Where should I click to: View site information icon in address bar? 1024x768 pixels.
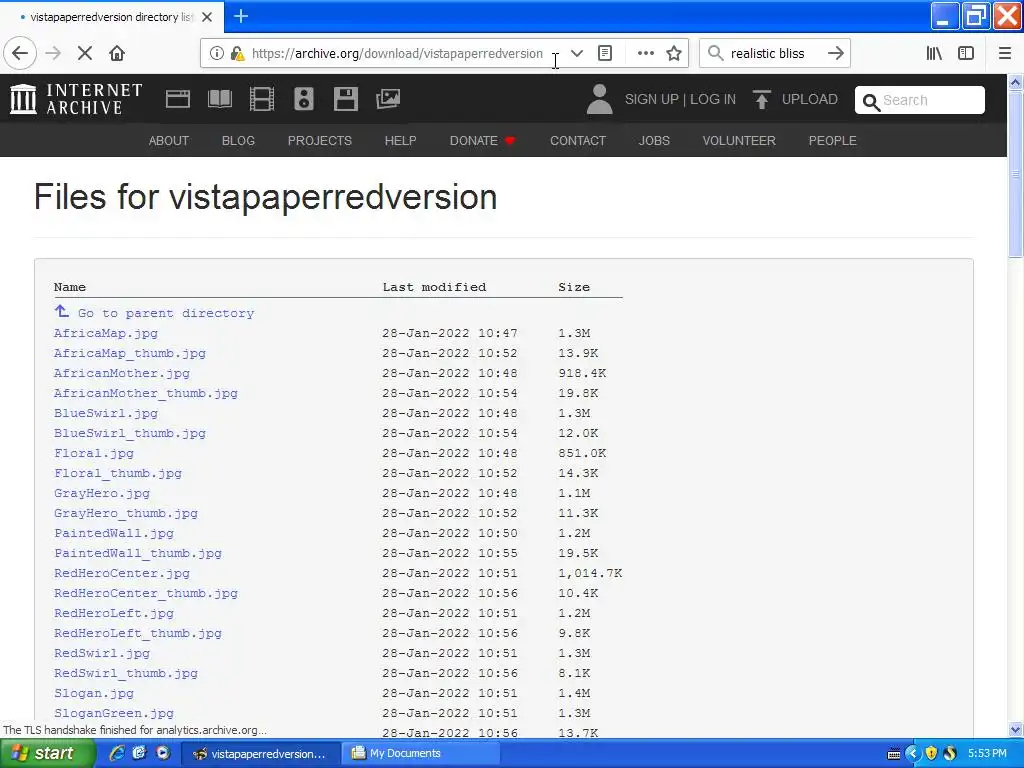point(217,54)
